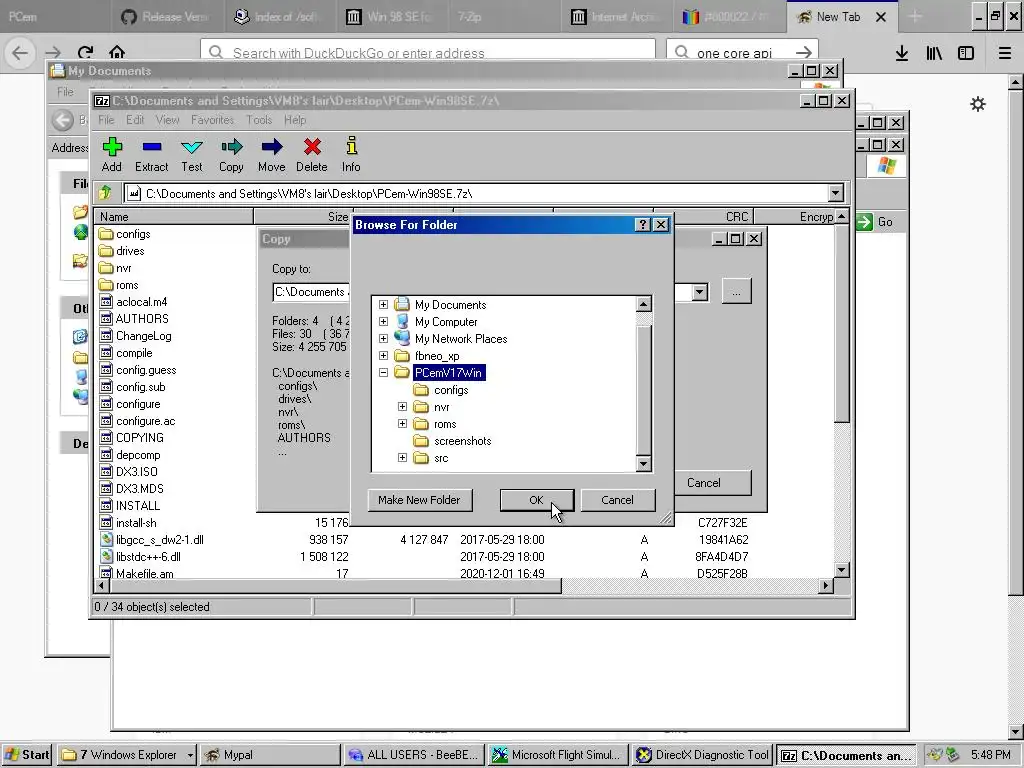Open the browser downloads arrow icon
1024x768 pixels.
(x=902, y=53)
